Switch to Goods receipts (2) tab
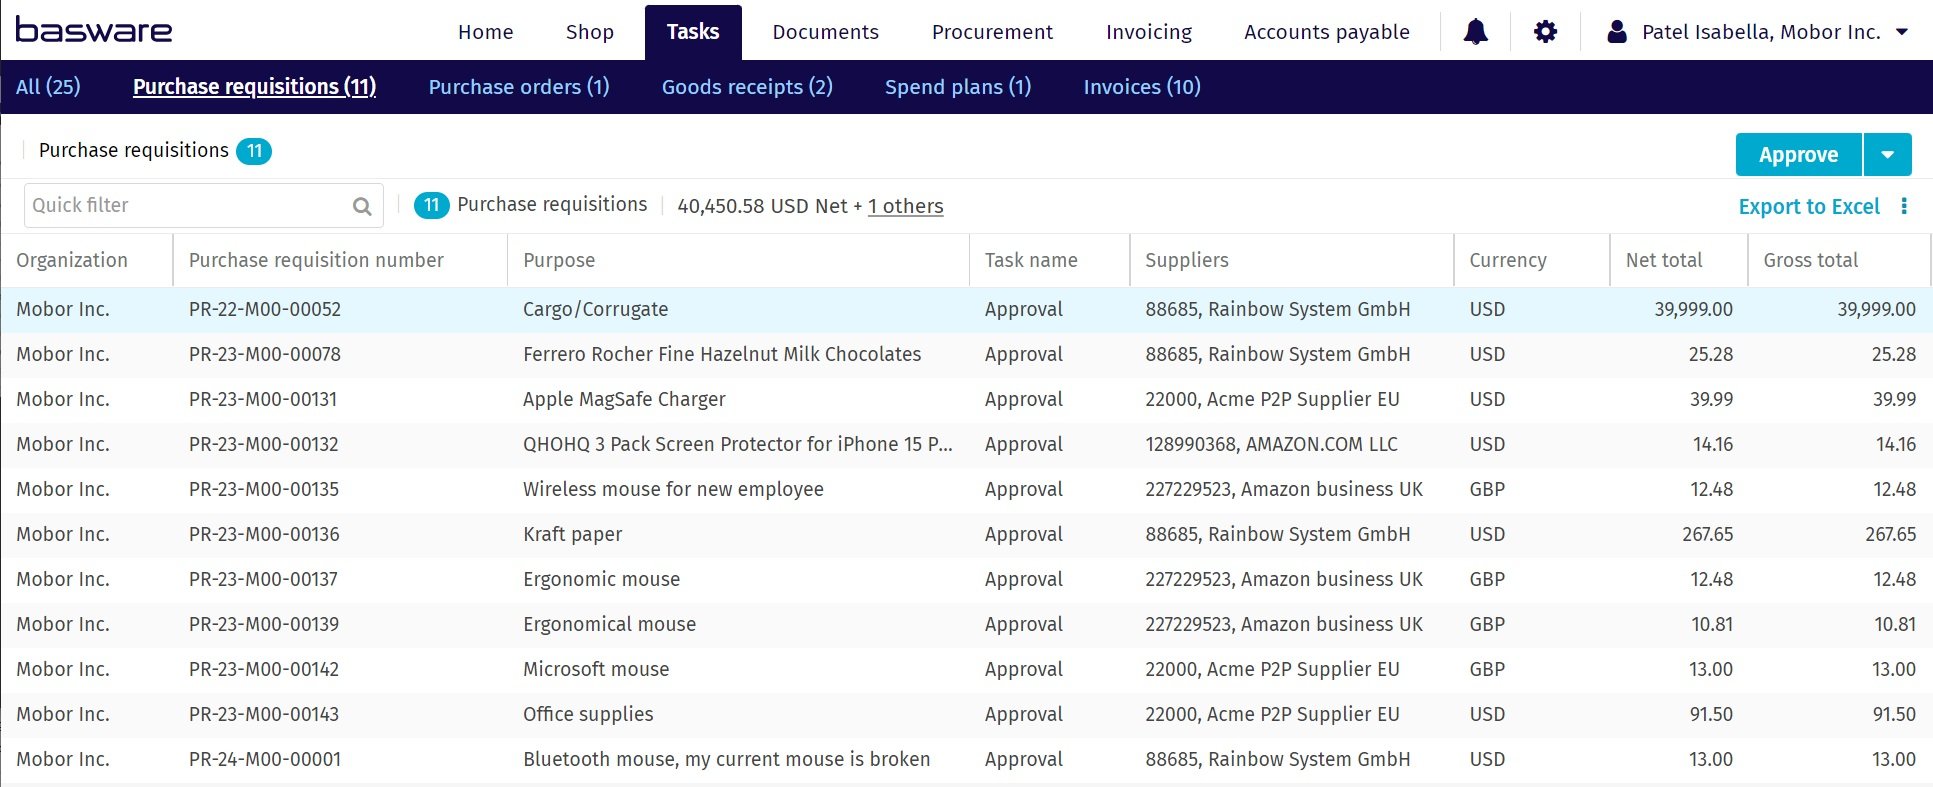 [747, 87]
